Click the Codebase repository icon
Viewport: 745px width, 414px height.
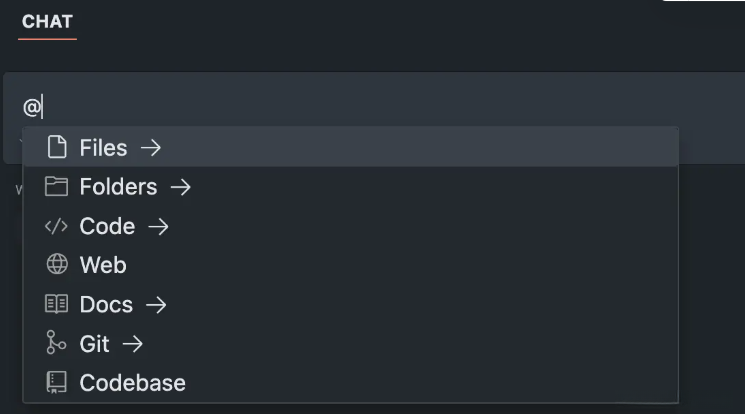coord(57,382)
